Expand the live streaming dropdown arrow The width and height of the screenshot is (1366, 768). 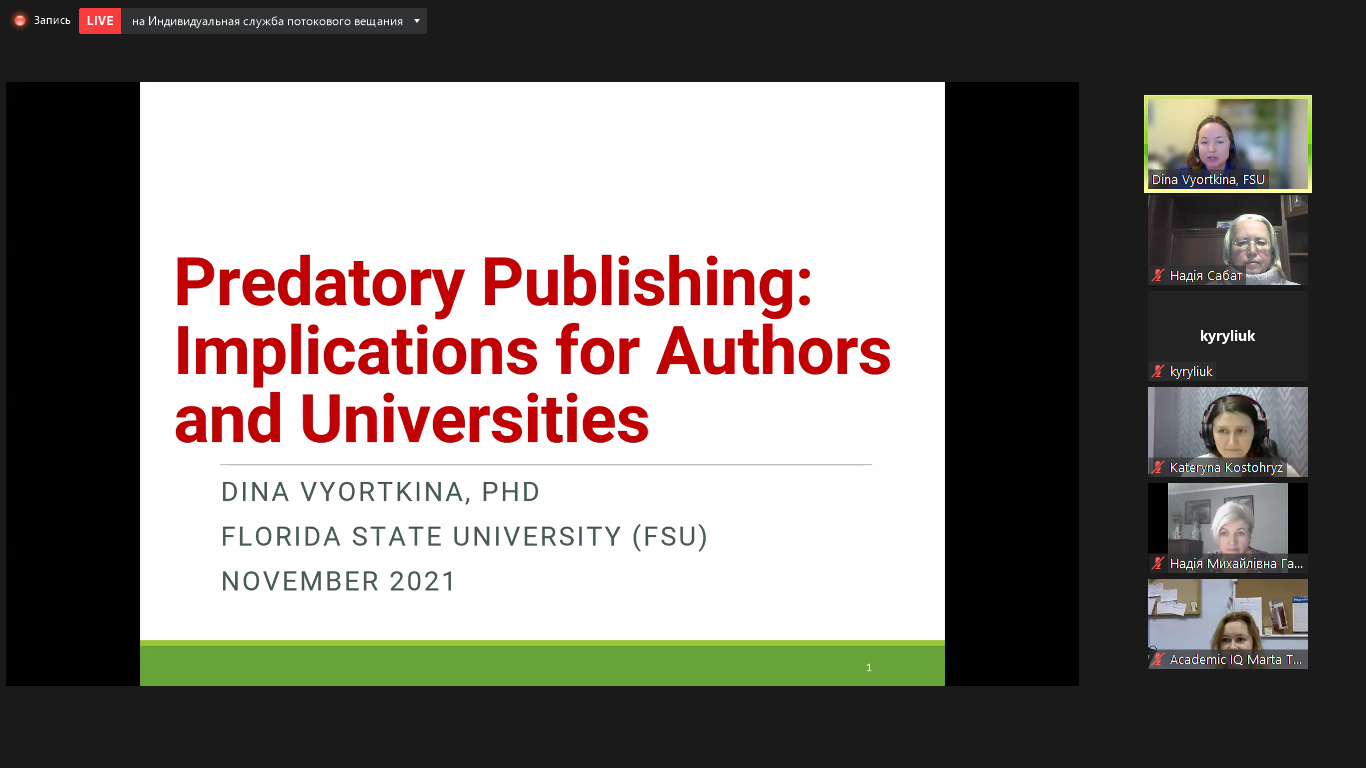[417, 21]
